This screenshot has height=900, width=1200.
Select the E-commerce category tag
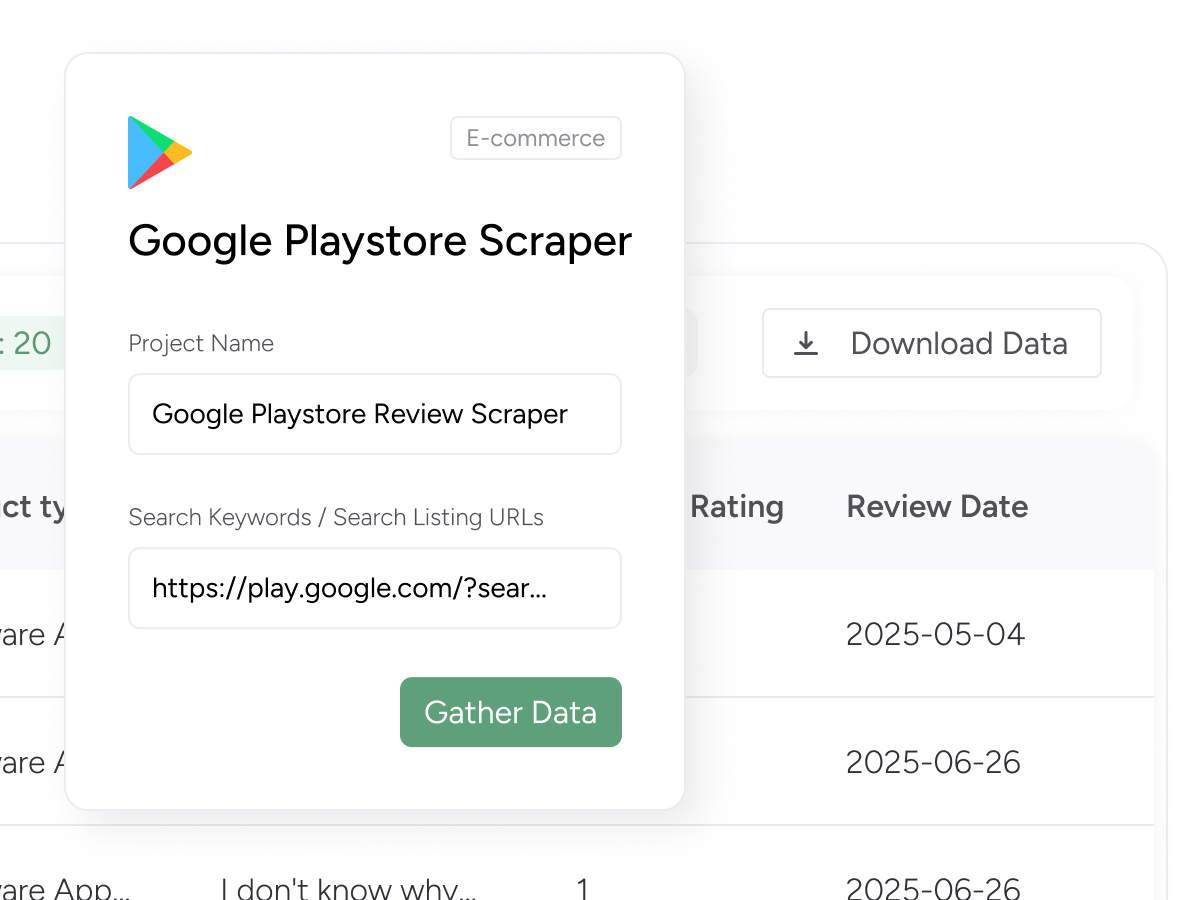pos(535,139)
